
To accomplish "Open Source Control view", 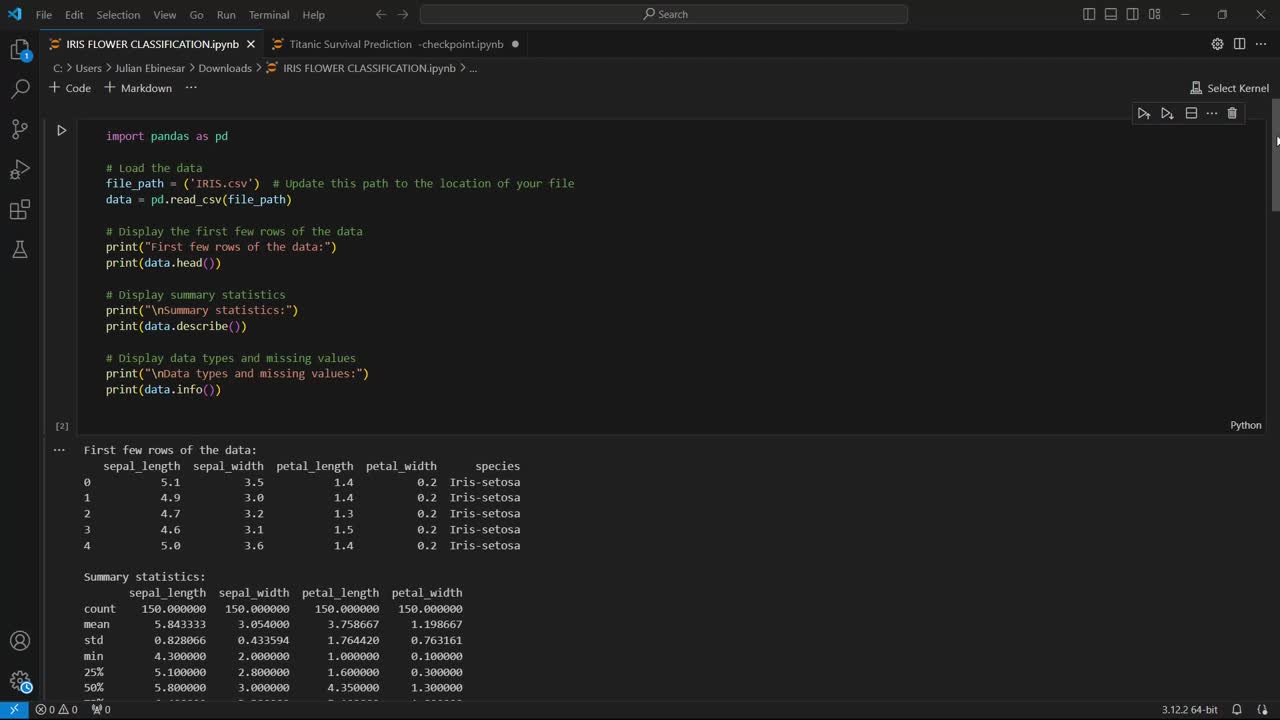I will pos(20,129).
